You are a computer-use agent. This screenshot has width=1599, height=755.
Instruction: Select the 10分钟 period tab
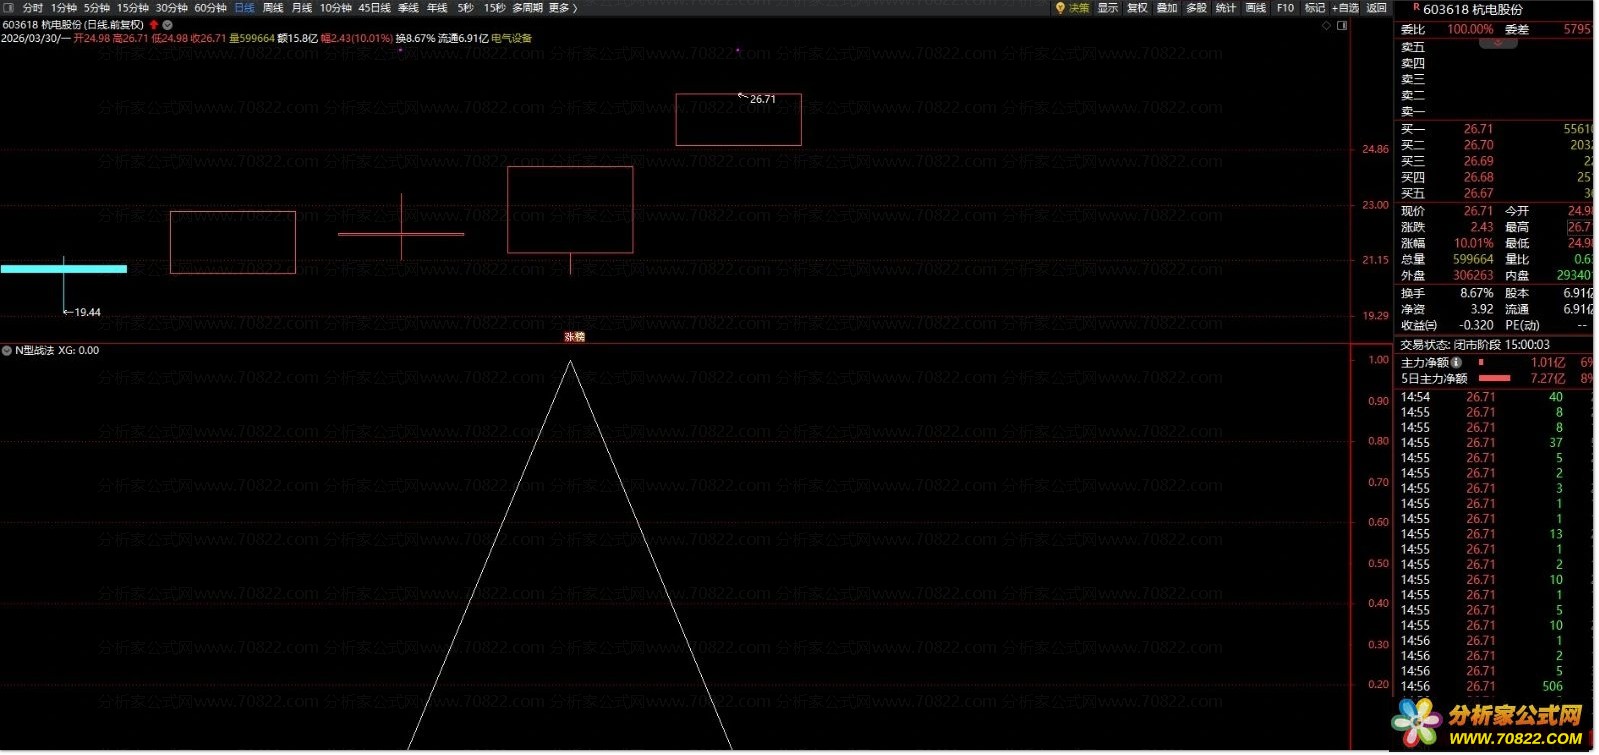point(336,8)
